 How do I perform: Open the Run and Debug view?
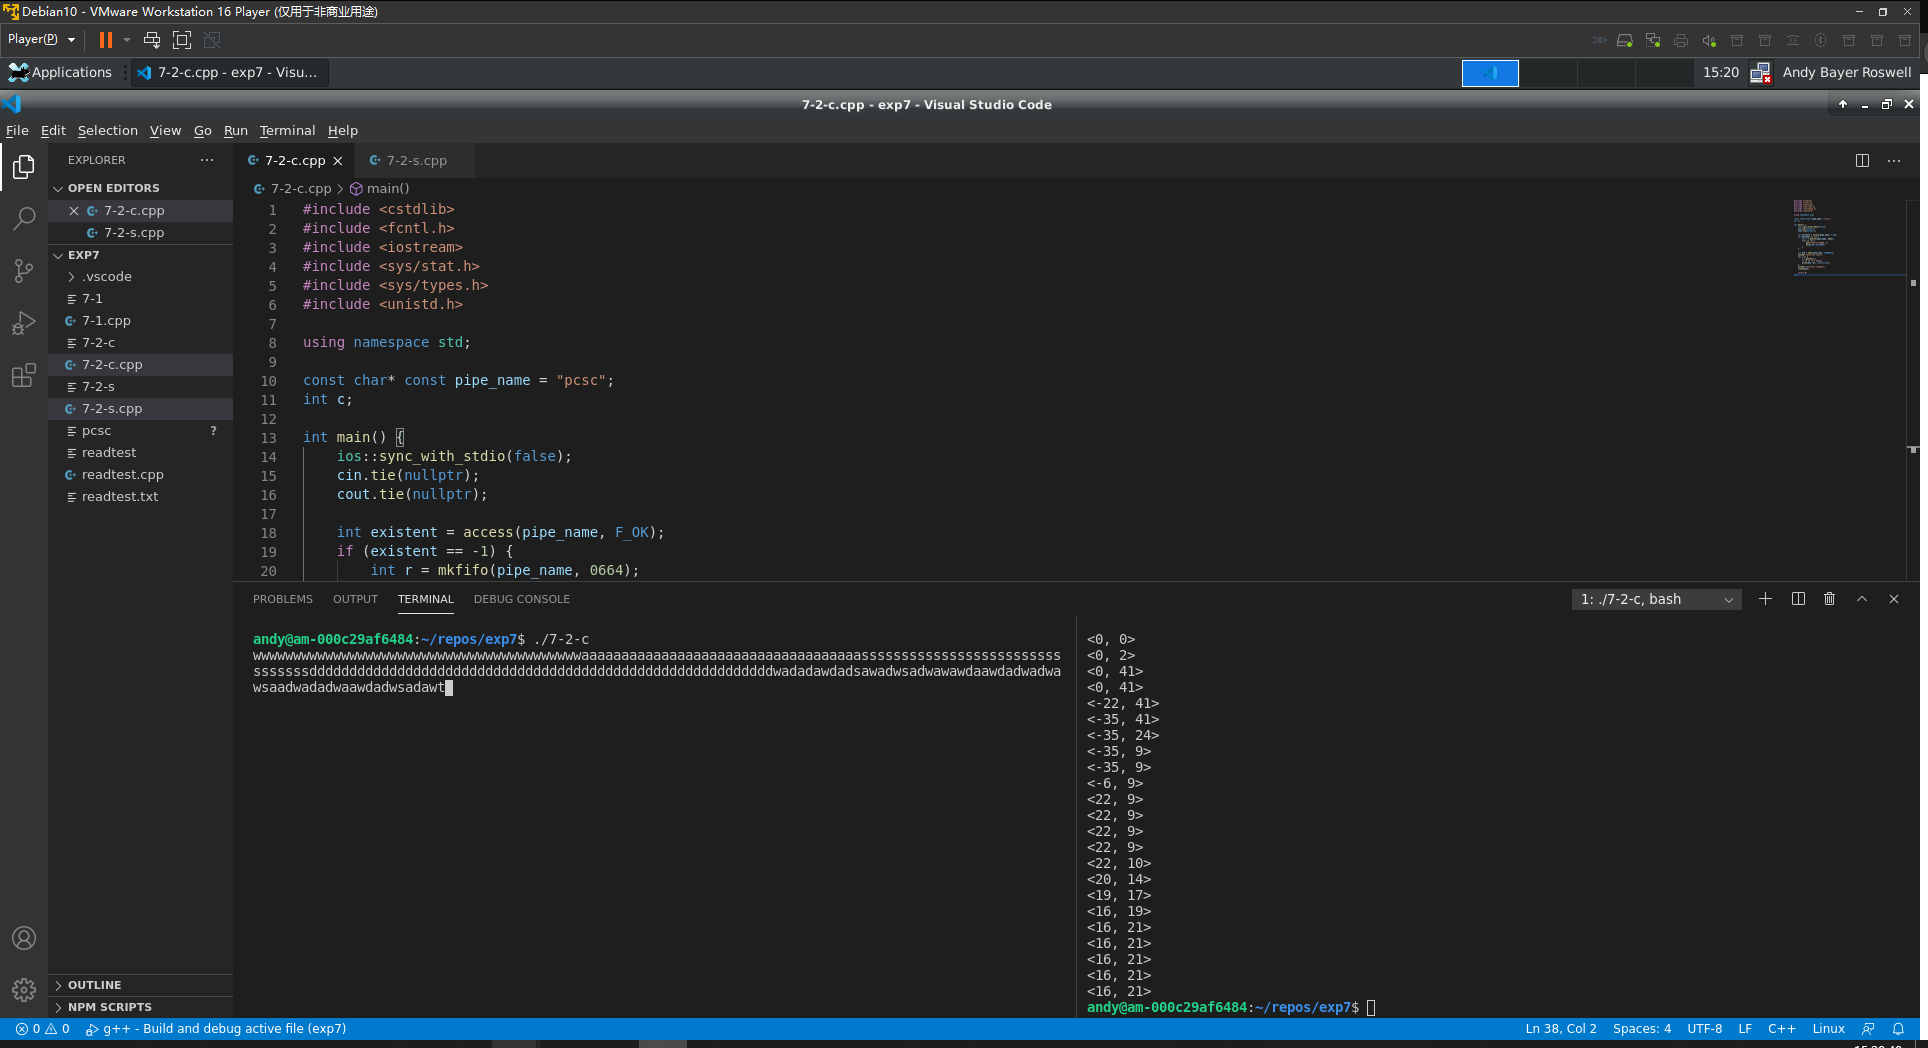tap(24, 323)
